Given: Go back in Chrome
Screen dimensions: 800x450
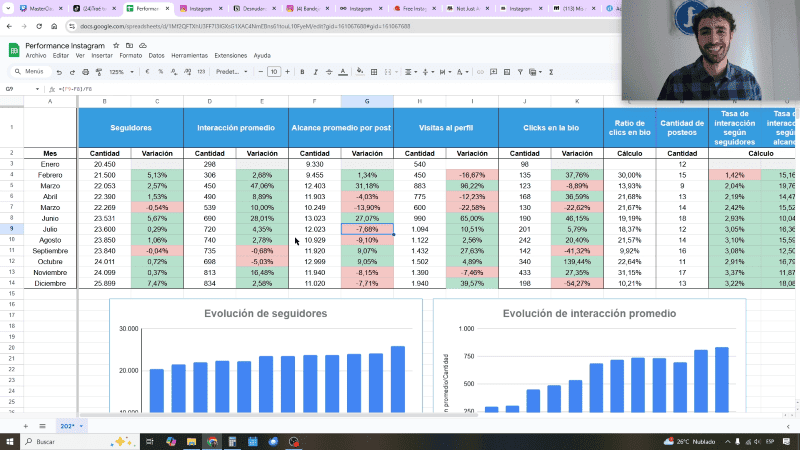Looking at the screenshot, I should [9, 26].
